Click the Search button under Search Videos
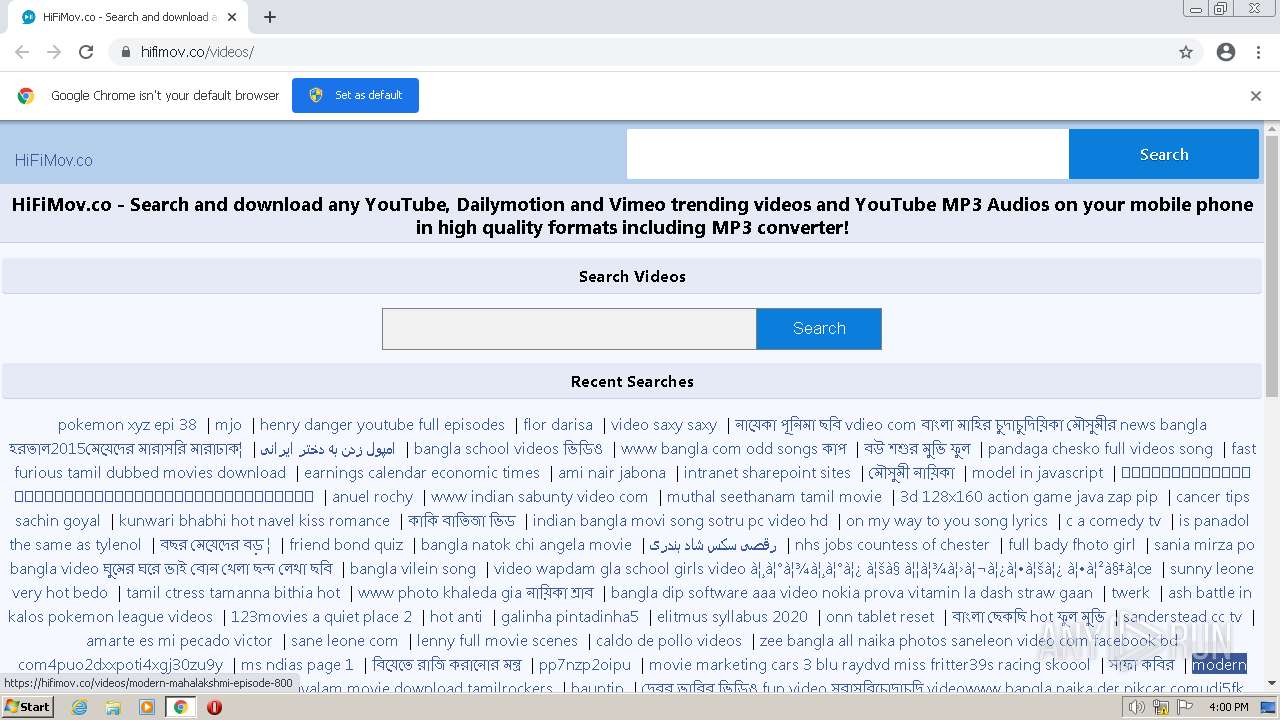This screenshot has height=720, width=1280. coord(819,329)
